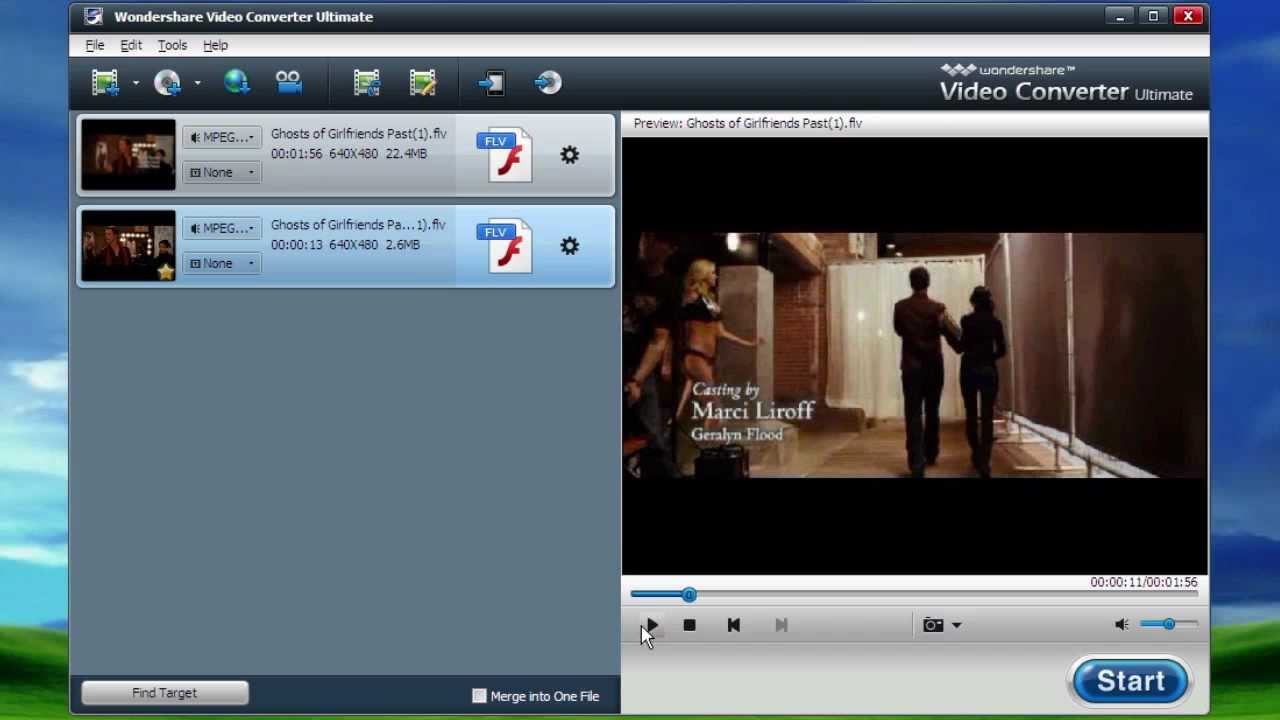Expand the Load DVD dropdown arrow
The height and width of the screenshot is (720, 1280).
(197, 83)
